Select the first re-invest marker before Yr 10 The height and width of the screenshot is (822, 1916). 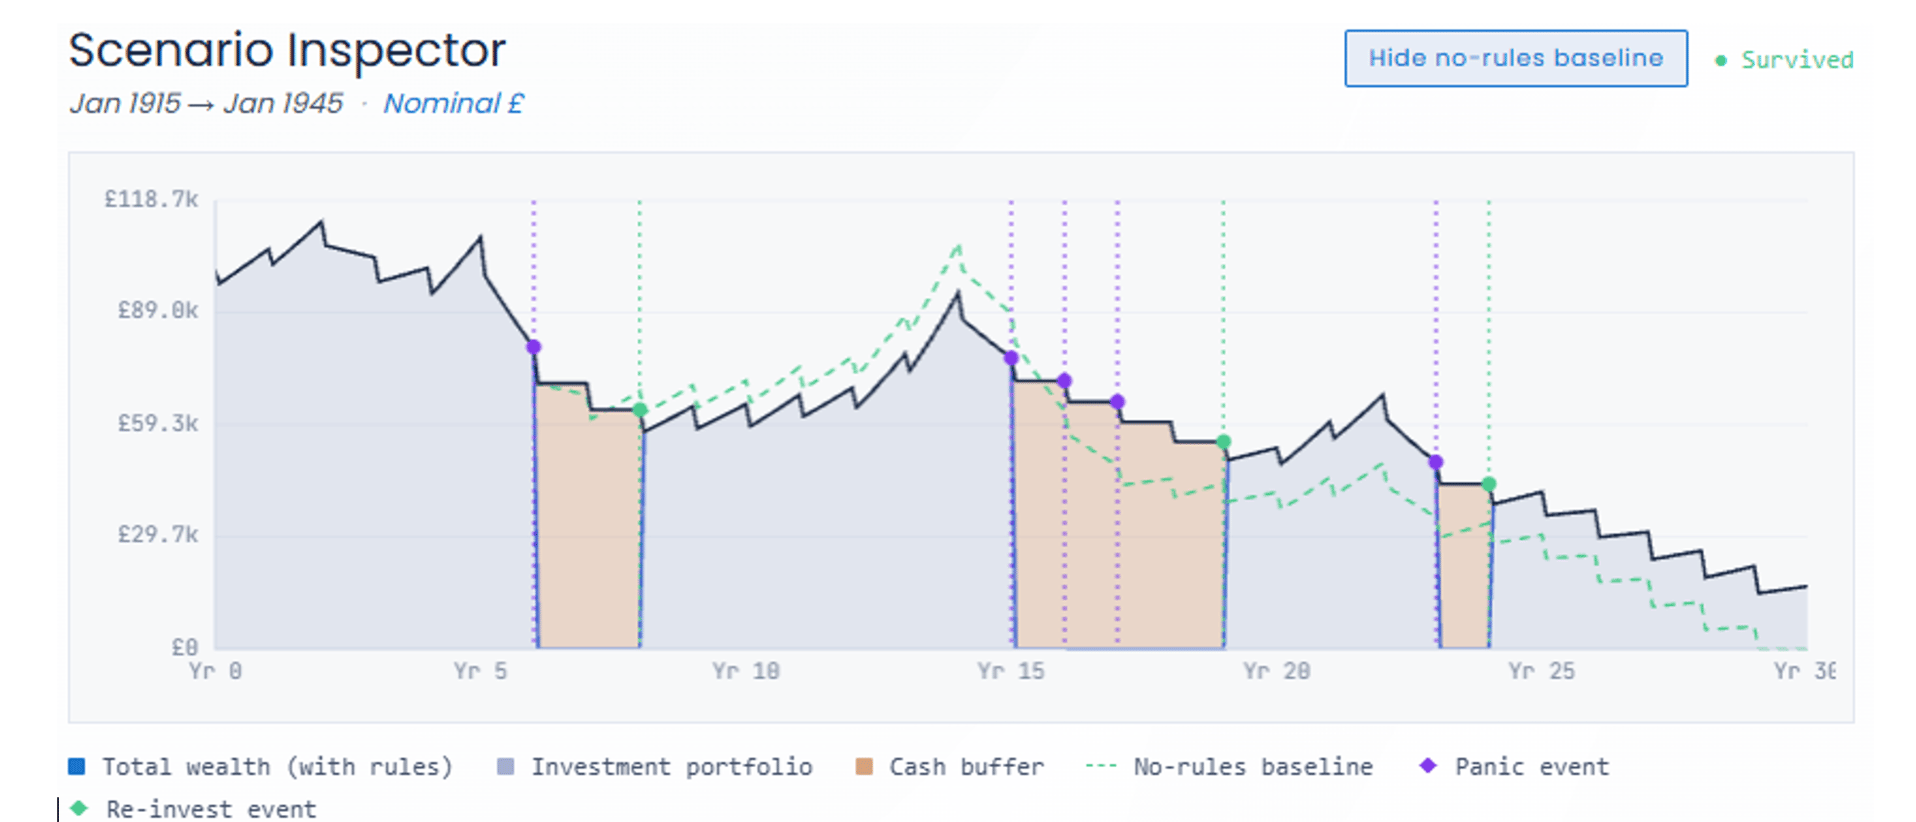point(640,410)
